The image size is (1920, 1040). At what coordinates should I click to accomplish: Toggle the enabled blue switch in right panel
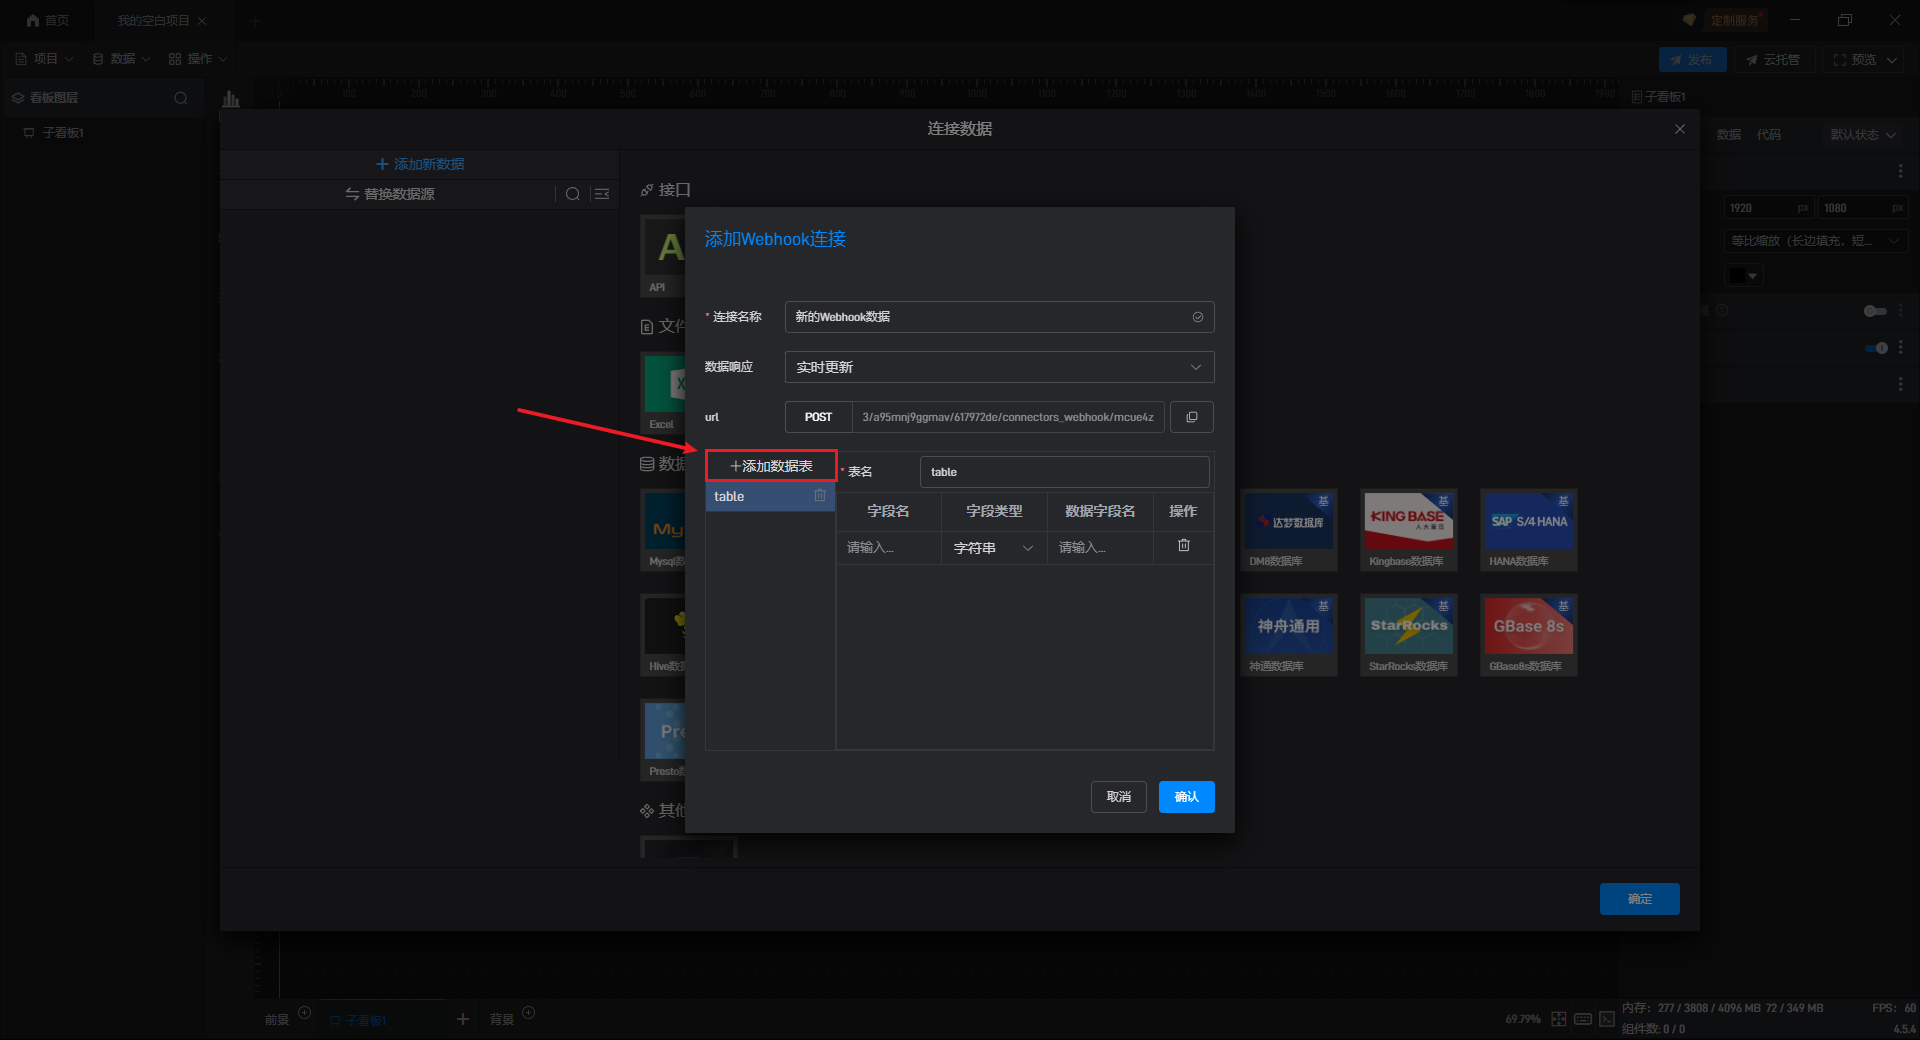point(1876,348)
